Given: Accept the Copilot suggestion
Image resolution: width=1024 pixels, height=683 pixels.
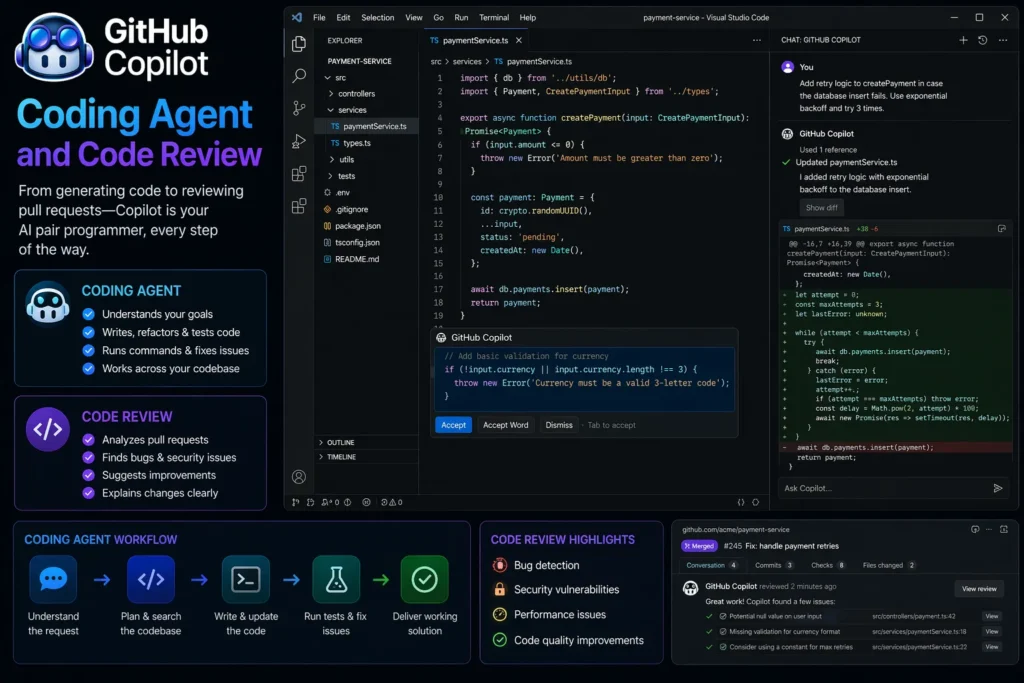Looking at the screenshot, I should [453, 425].
